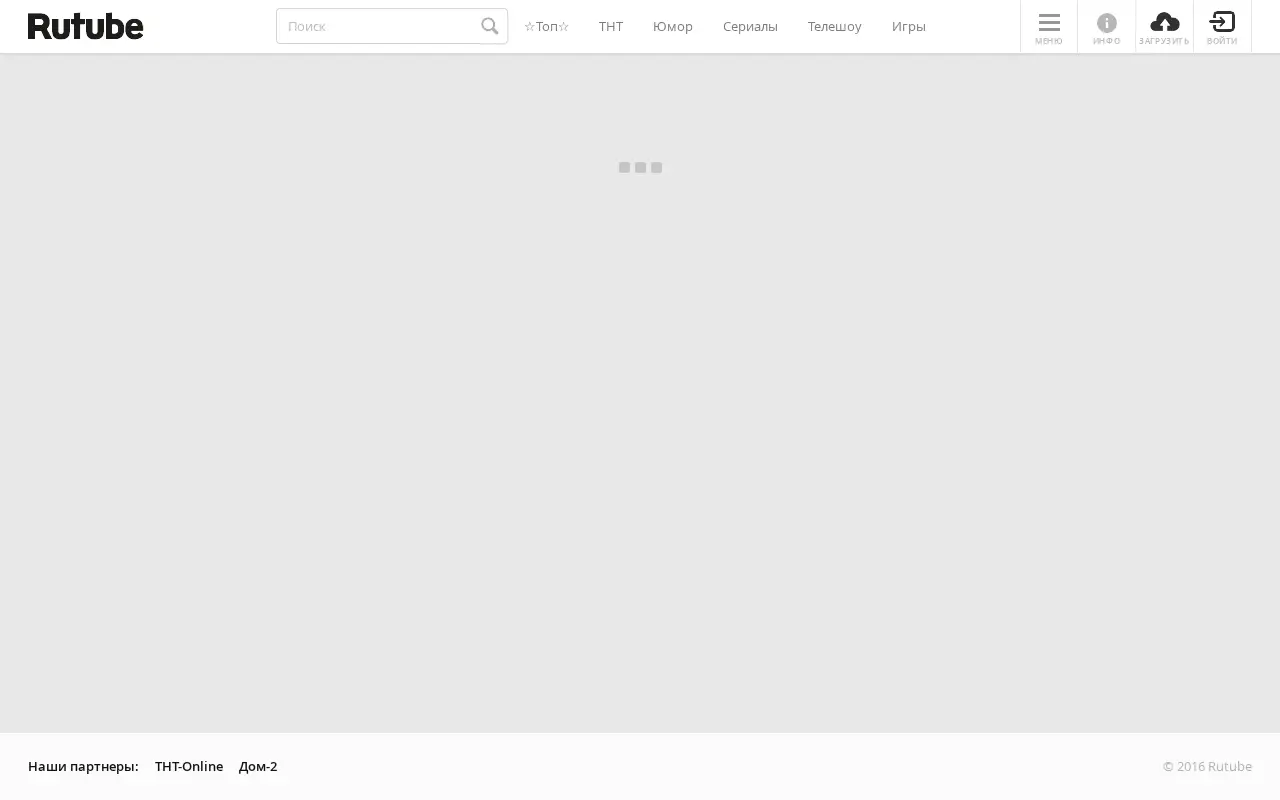This screenshot has width=1280, height=800.
Task: Click the Войти login icon
Action: click(x=1222, y=21)
